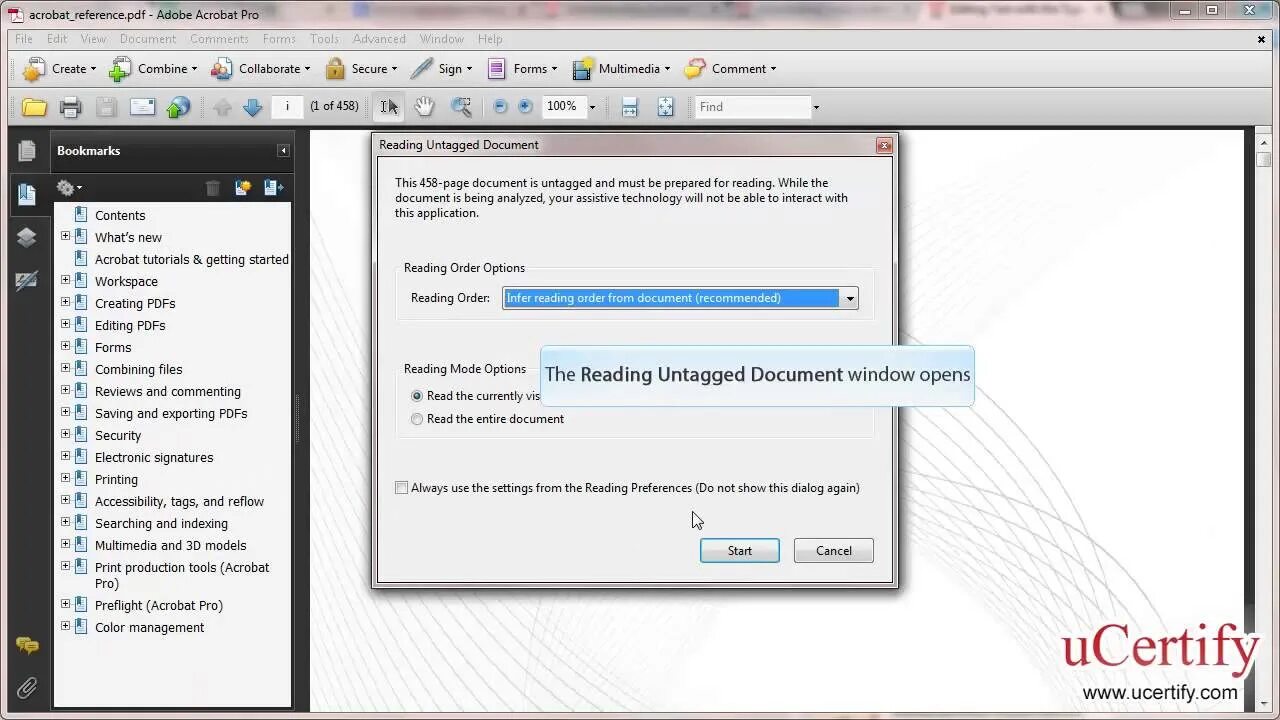This screenshot has width=1280, height=720.
Task: Expand the What's new bookmark
Action: [66, 236]
